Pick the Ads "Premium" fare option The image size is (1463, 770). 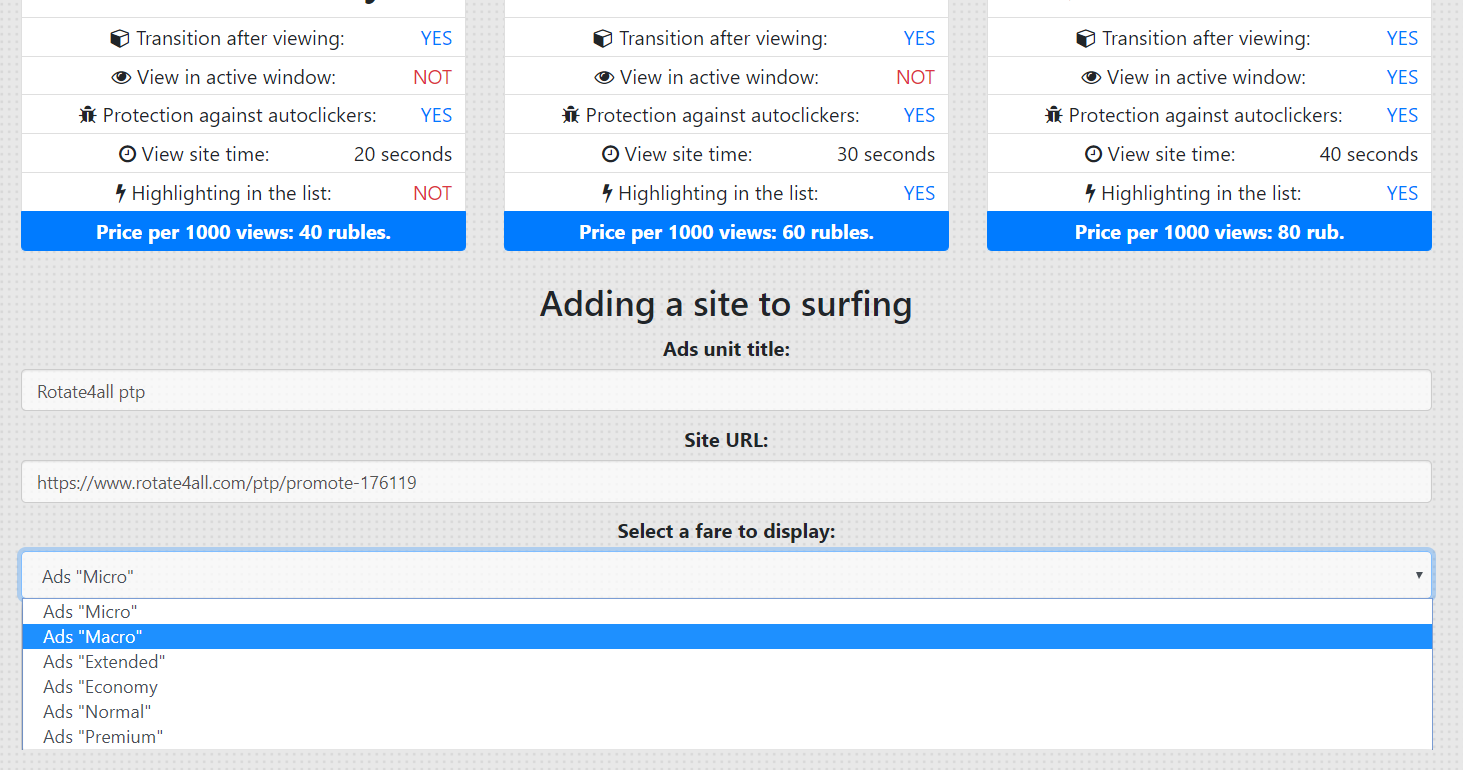click(103, 737)
